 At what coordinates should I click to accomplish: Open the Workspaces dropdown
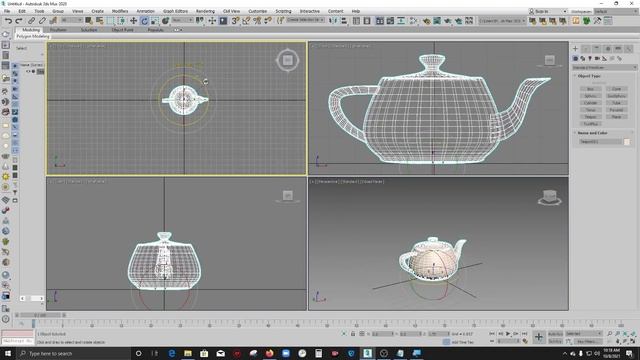(616, 11)
